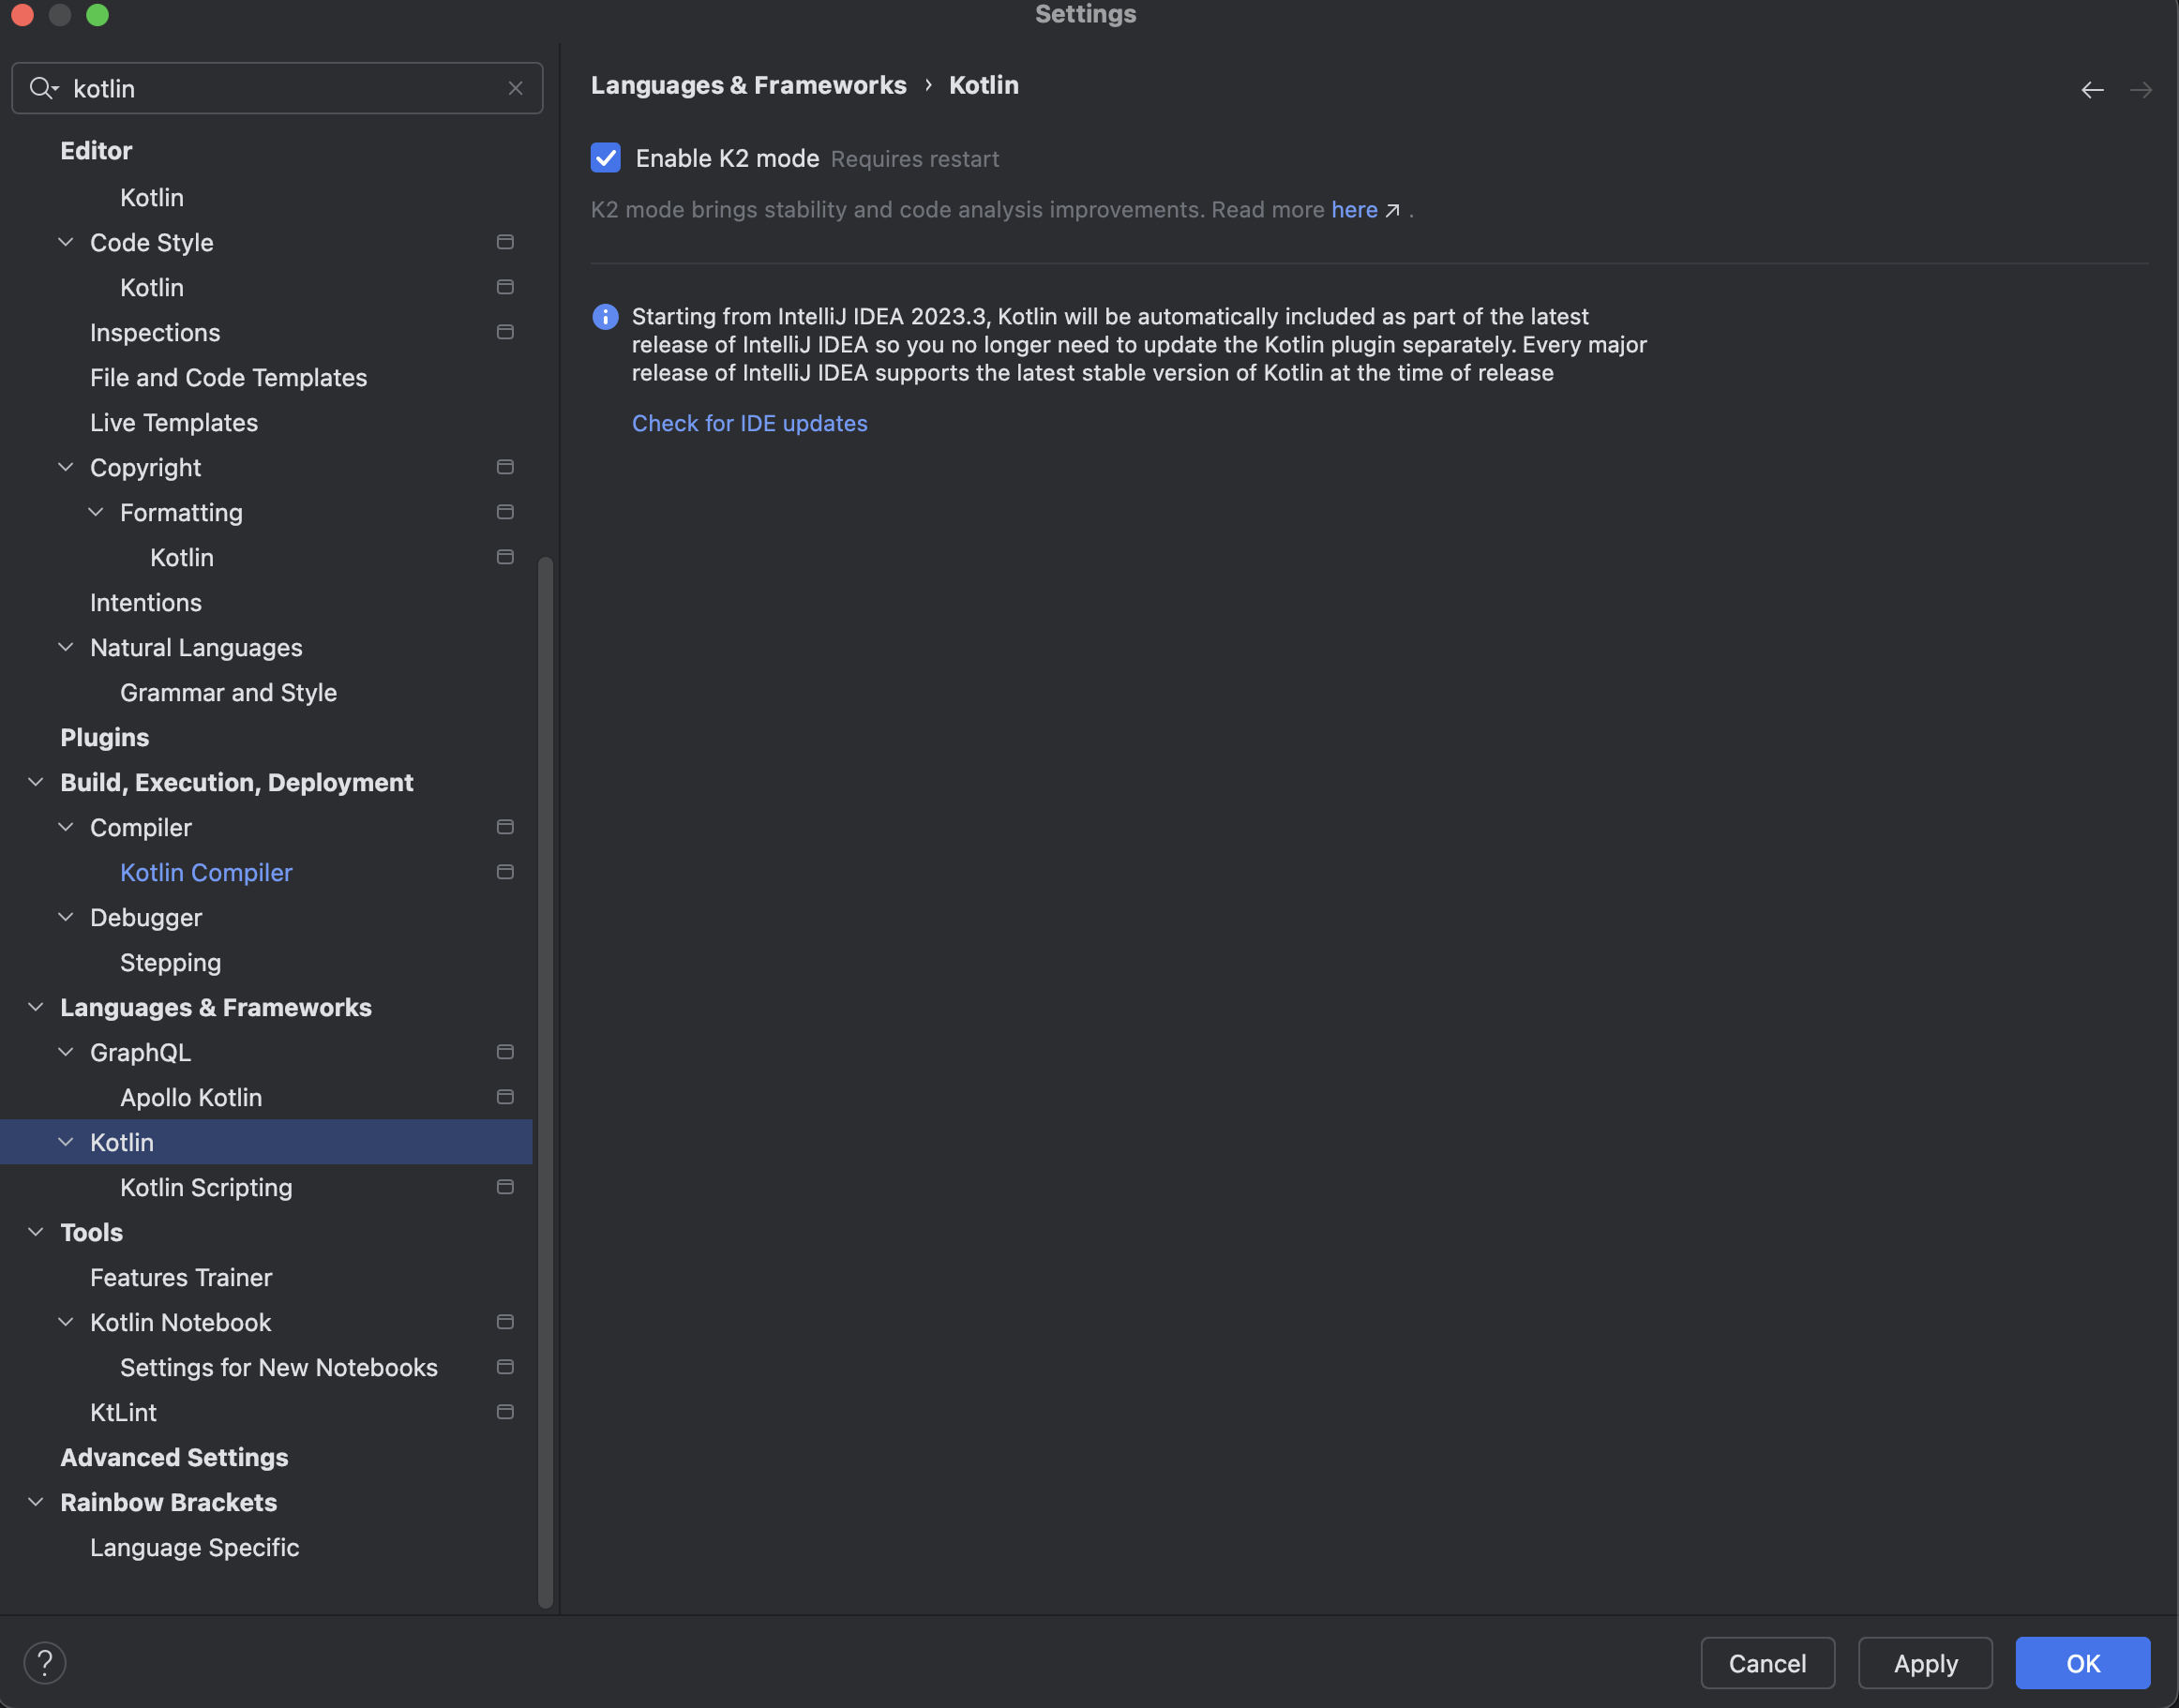Click the project-level icon beside KtLint

click(x=505, y=1412)
